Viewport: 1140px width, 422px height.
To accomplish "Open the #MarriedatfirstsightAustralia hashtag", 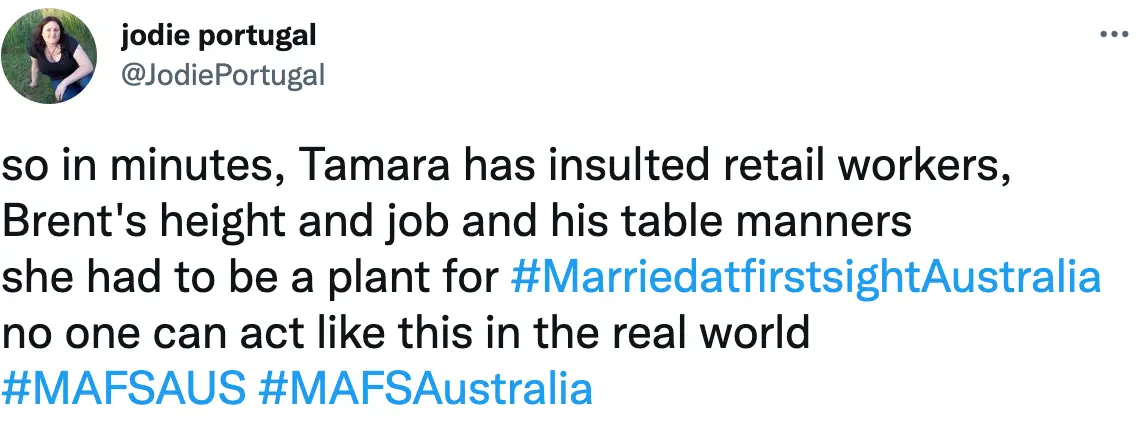I will [x=805, y=277].
